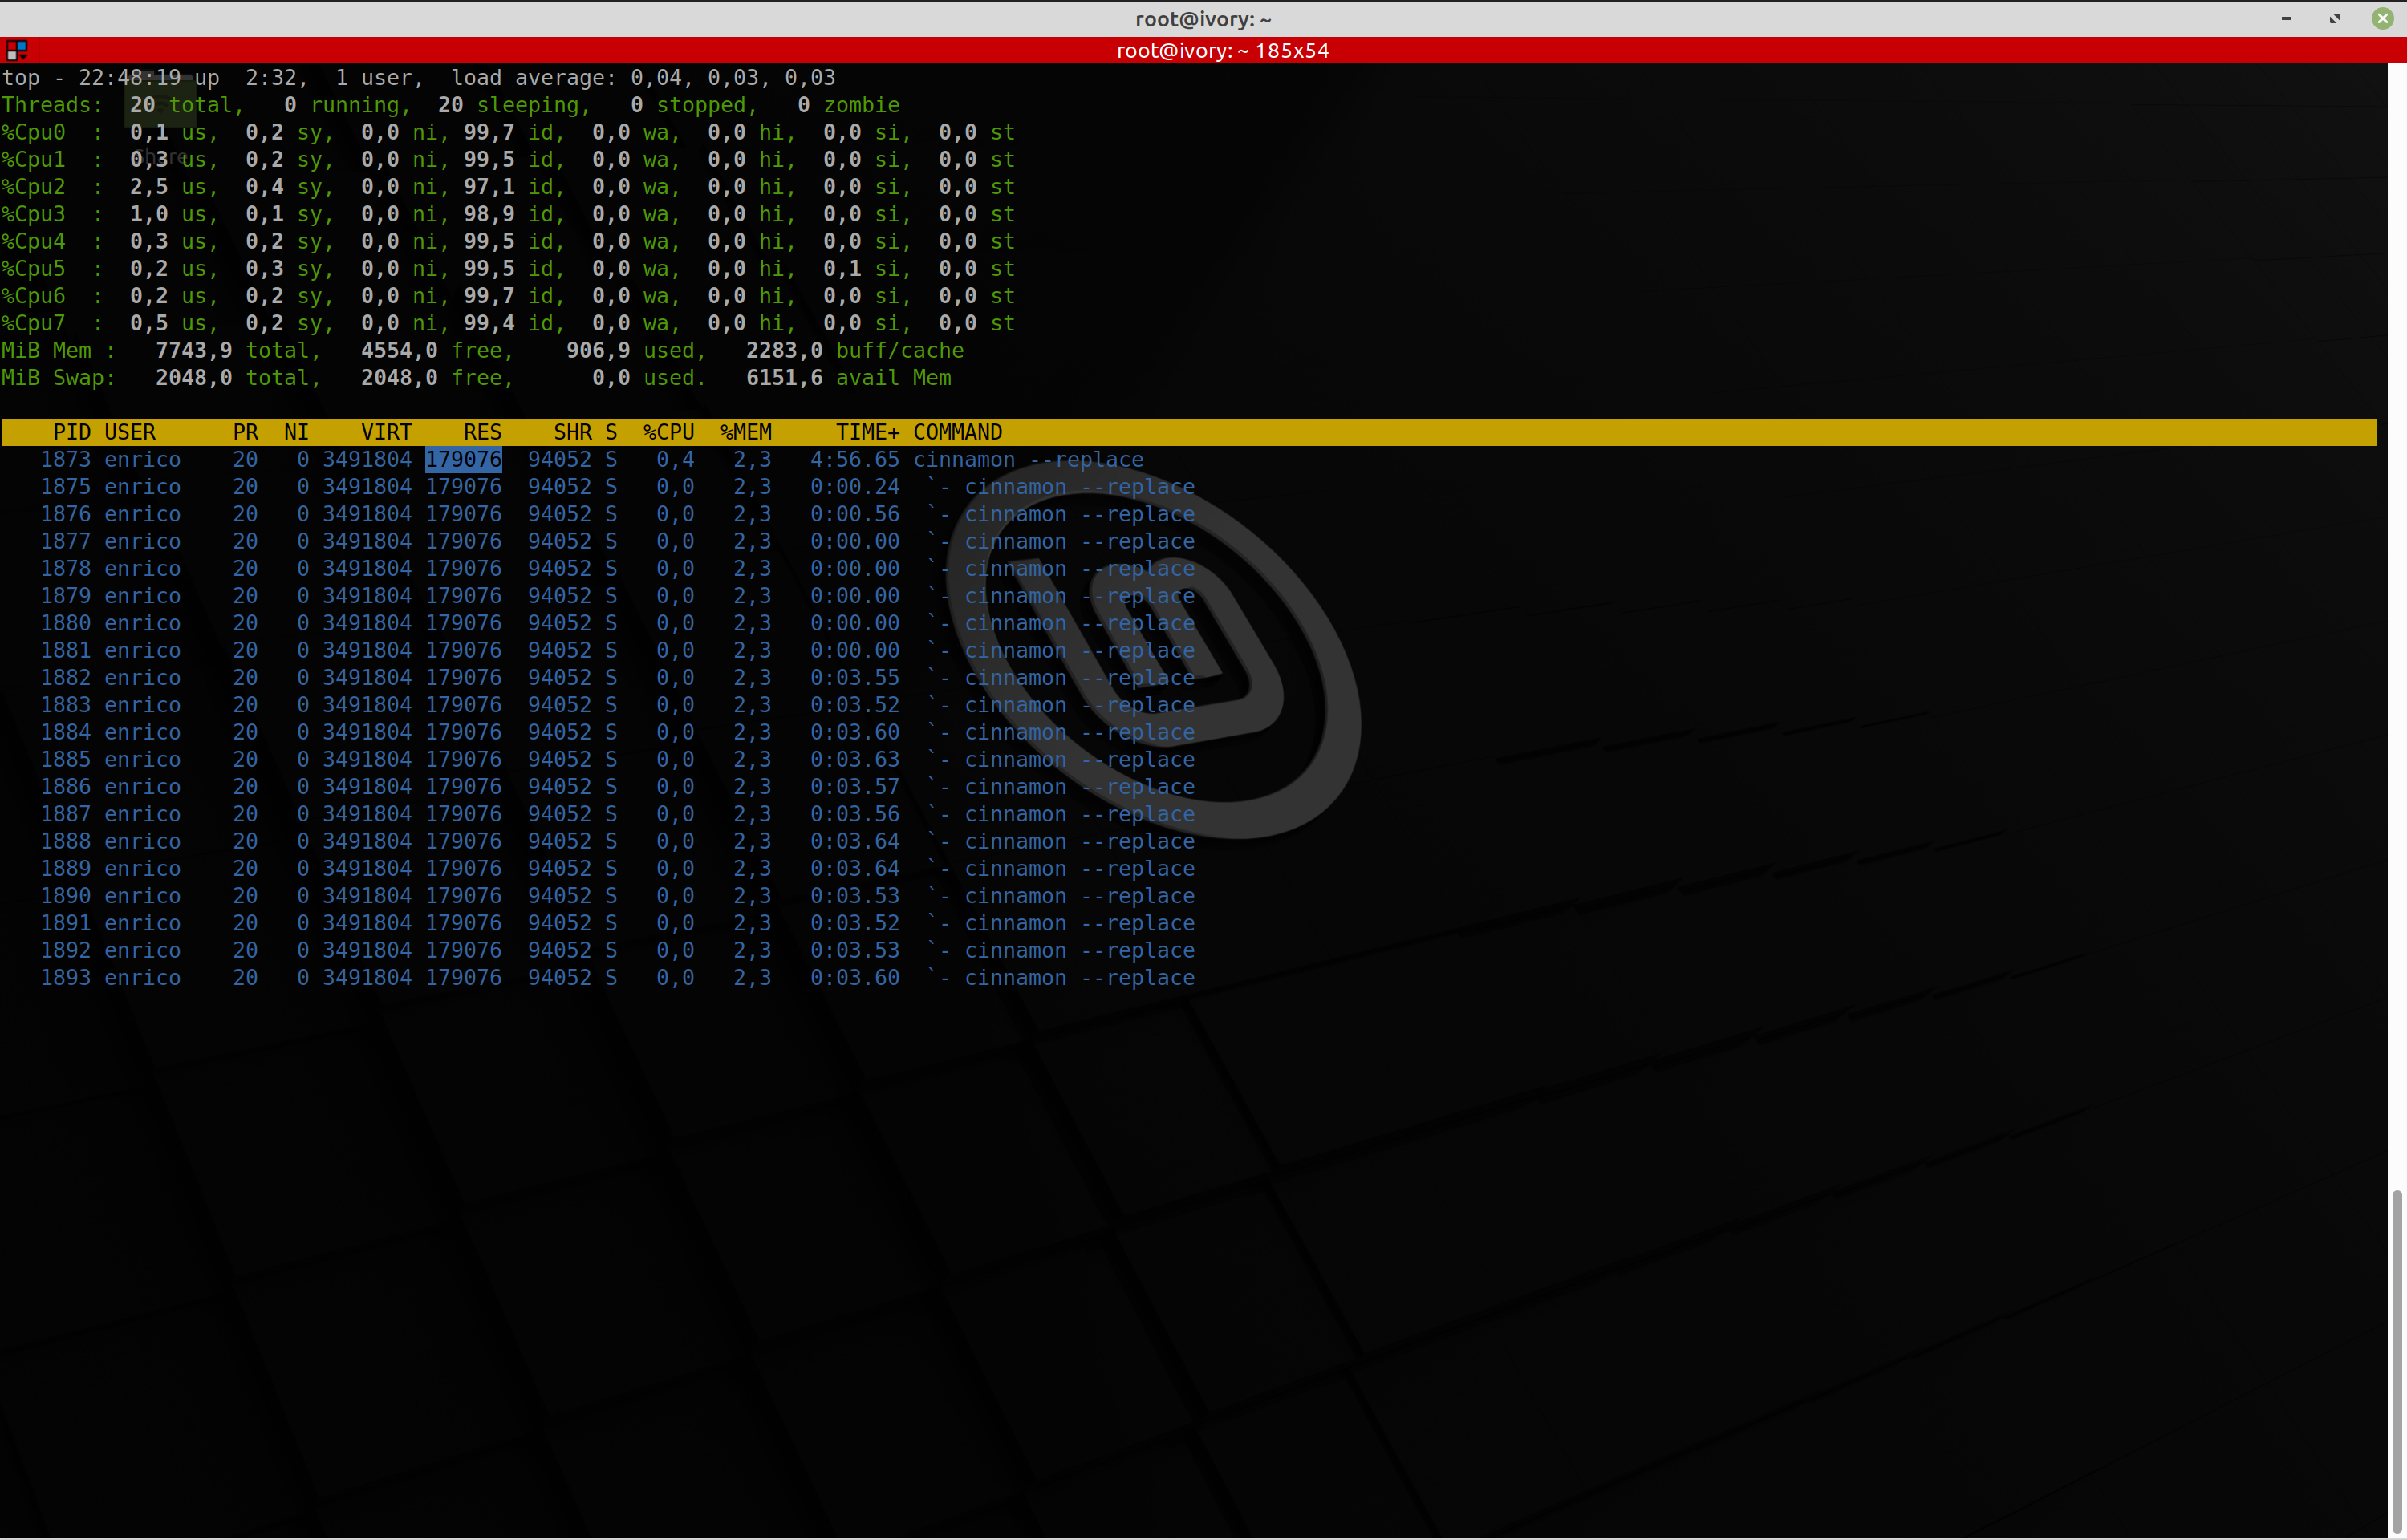Click PID 1888 row

point(617,841)
